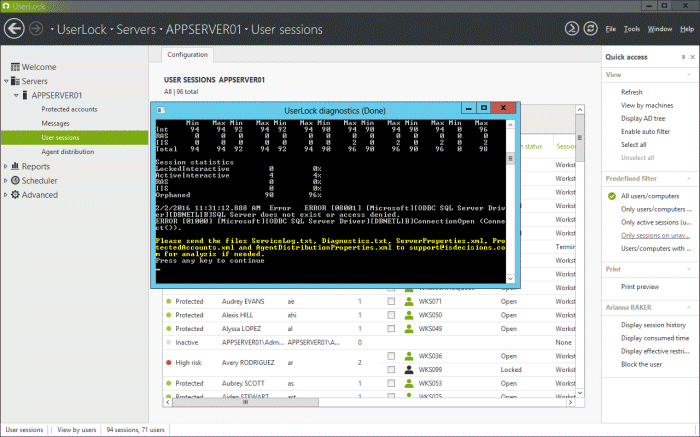The height and width of the screenshot is (437, 700).
Task: Open Protected accounts in the tree
Action: [x=69, y=109]
